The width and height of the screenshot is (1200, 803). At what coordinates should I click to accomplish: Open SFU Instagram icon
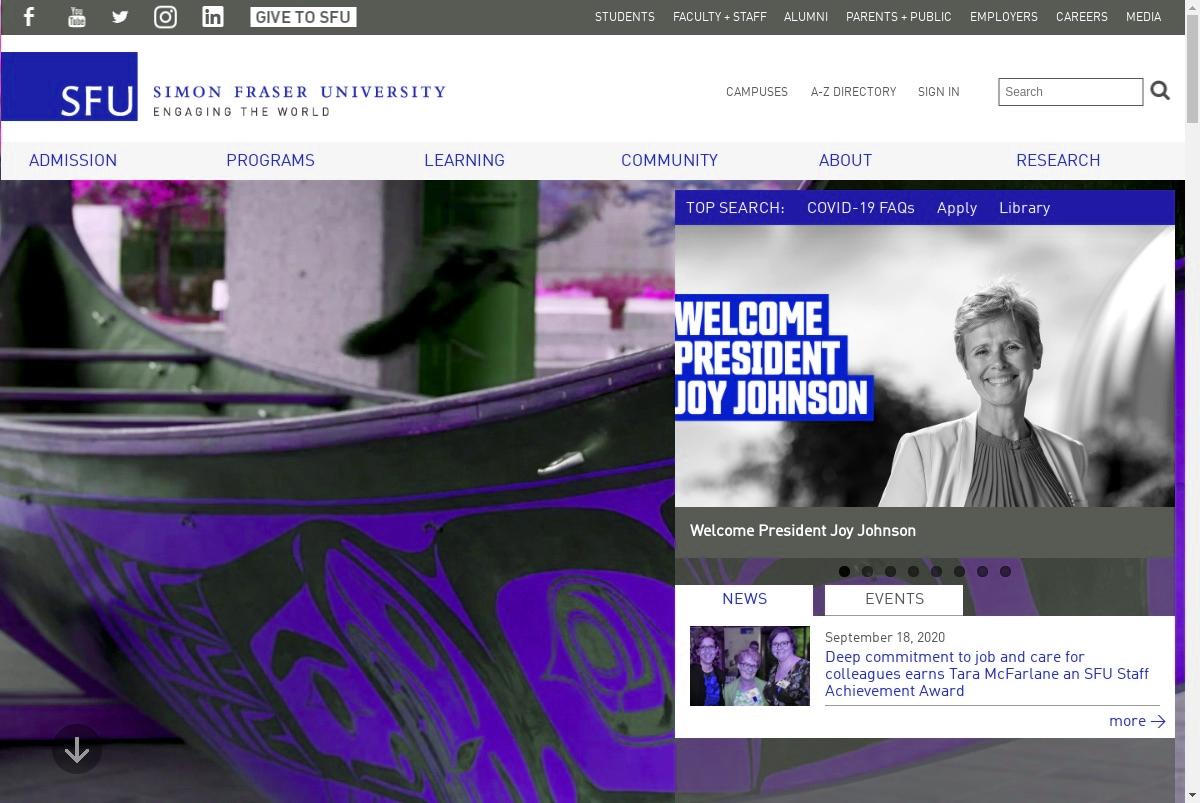coord(165,17)
